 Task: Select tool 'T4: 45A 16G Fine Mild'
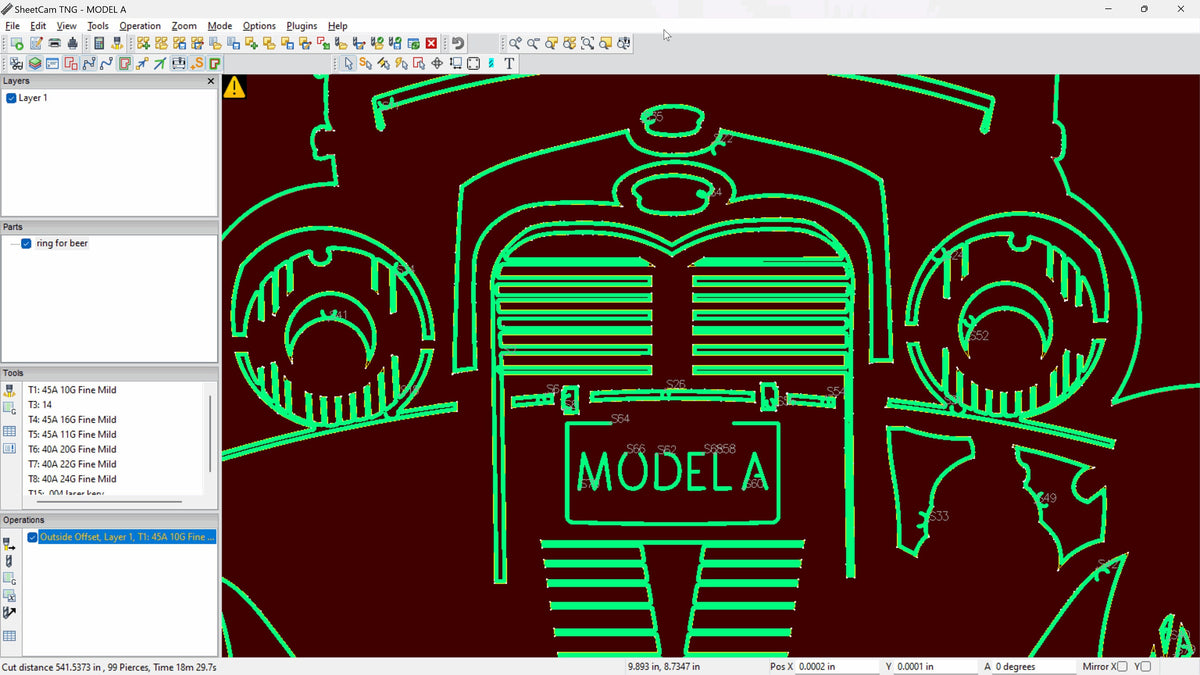click(72, 420)
